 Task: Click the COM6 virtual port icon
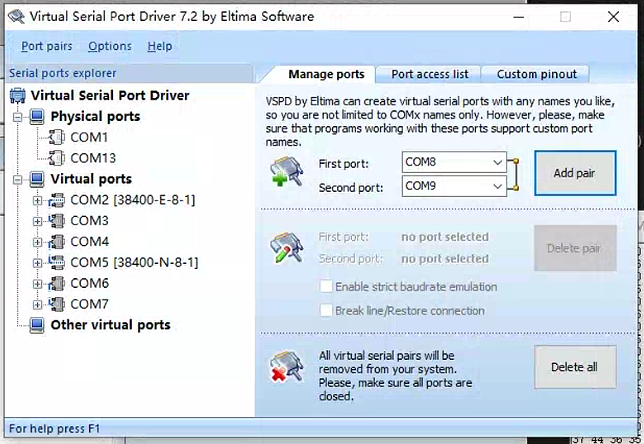pos(57,283)
